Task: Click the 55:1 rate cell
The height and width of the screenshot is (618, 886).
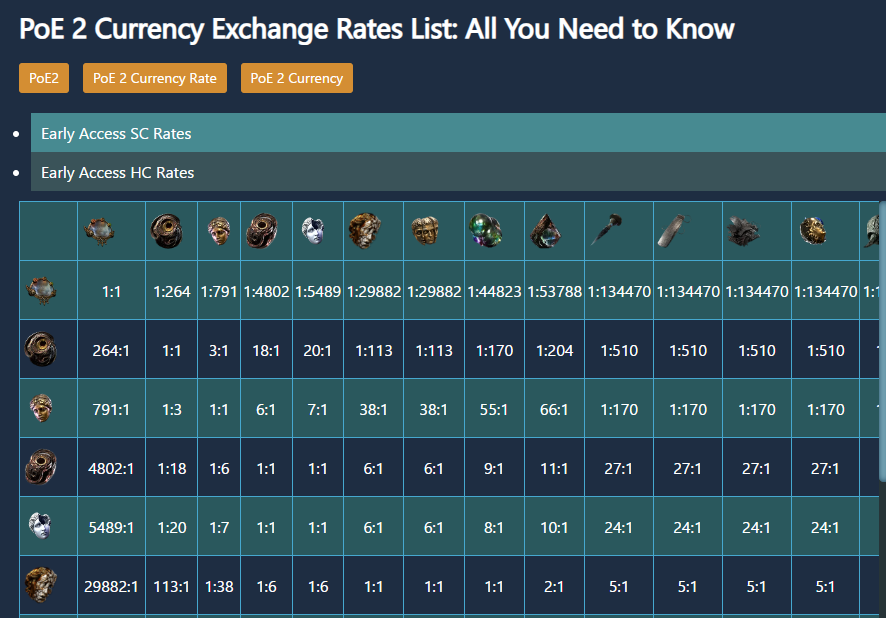Action: tap(494, 409)
